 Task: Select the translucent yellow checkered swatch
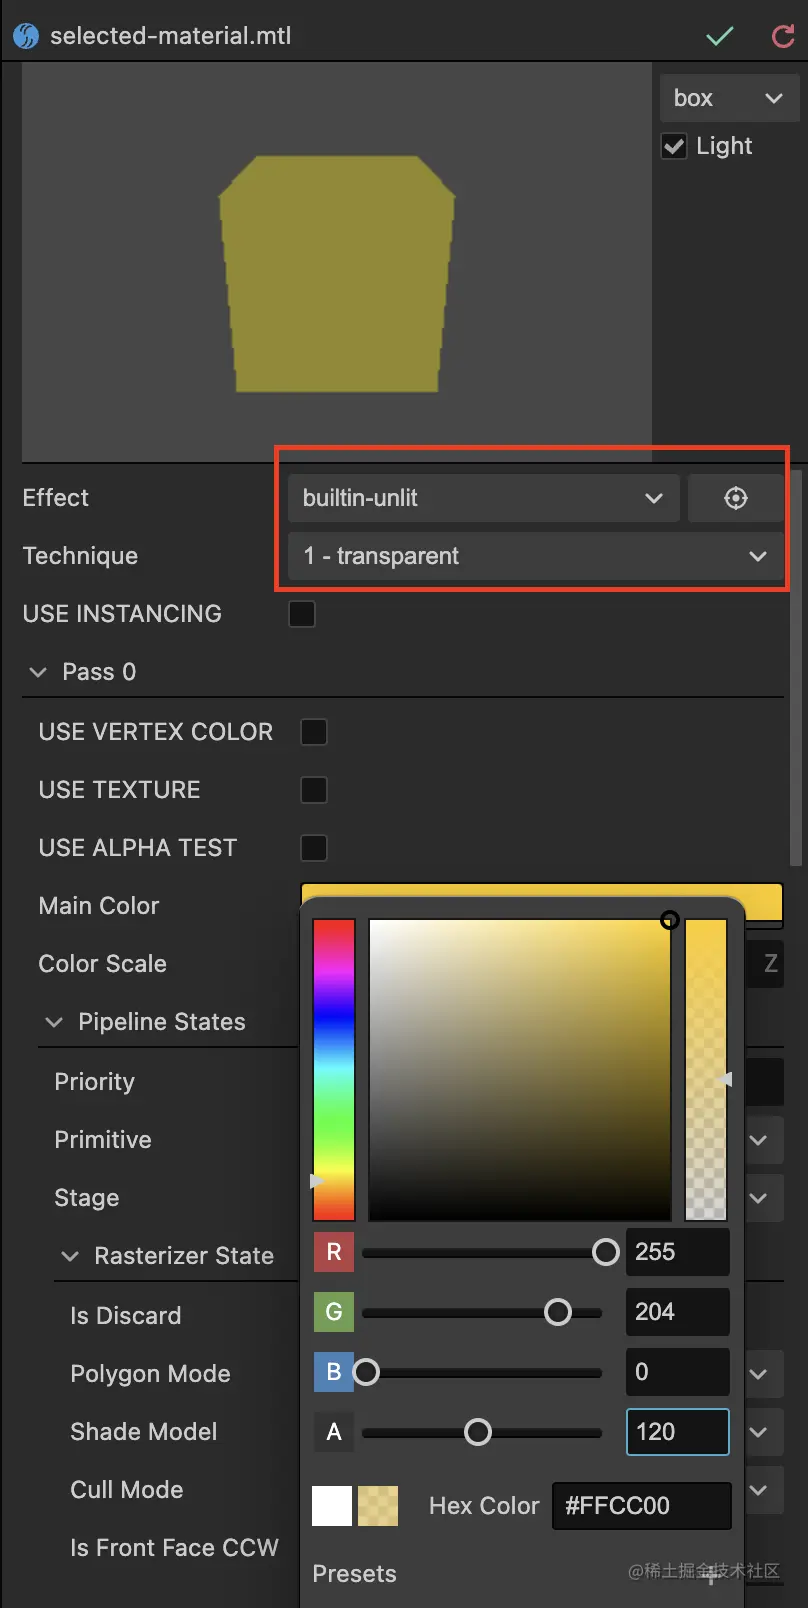tap(378, 1506)
